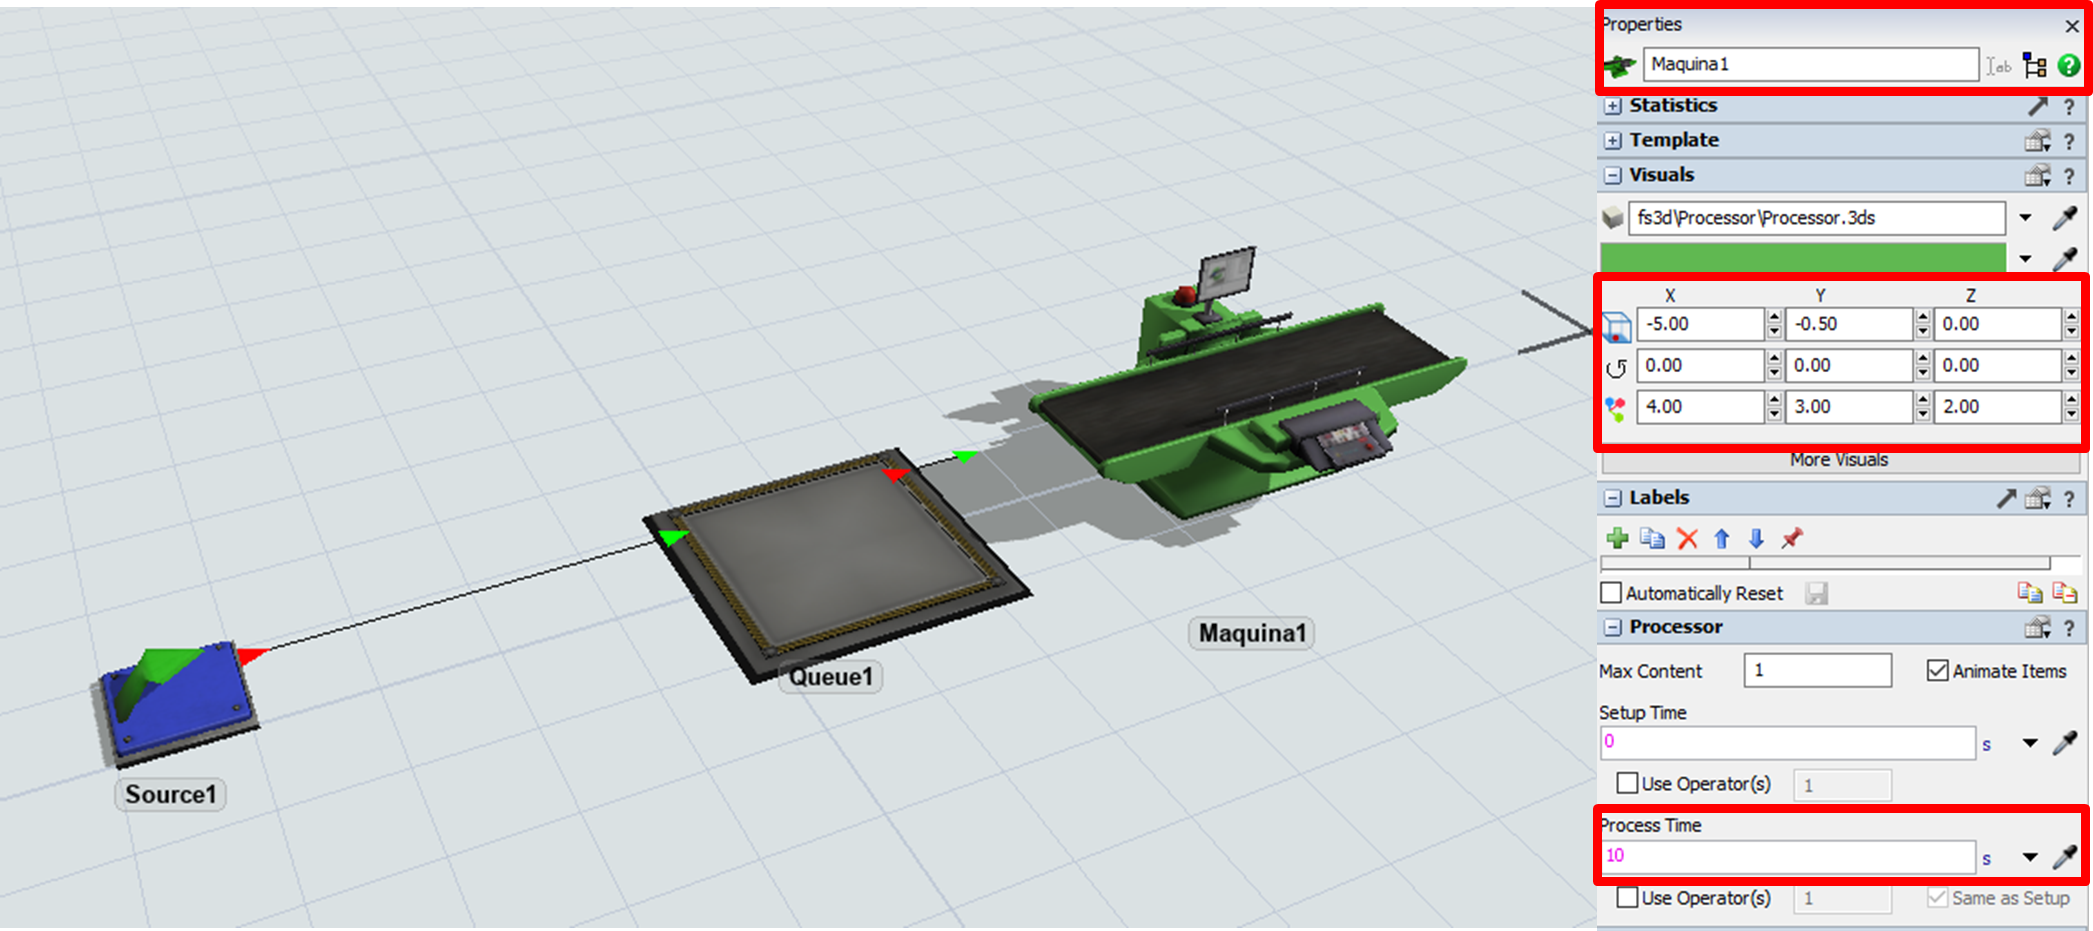Open the tree view icon beside name field
2093x931 pixels.
tap(2034, 66)
